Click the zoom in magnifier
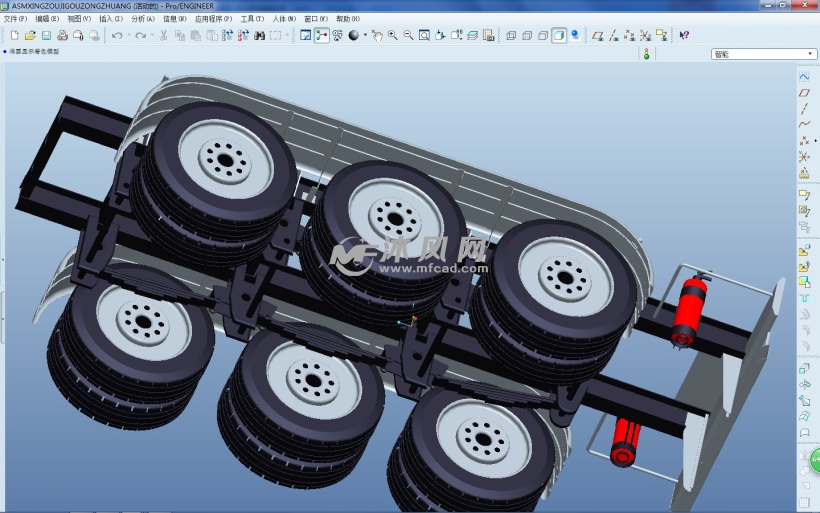This screenshot has height=513, width=820. (x=392, y=35)
